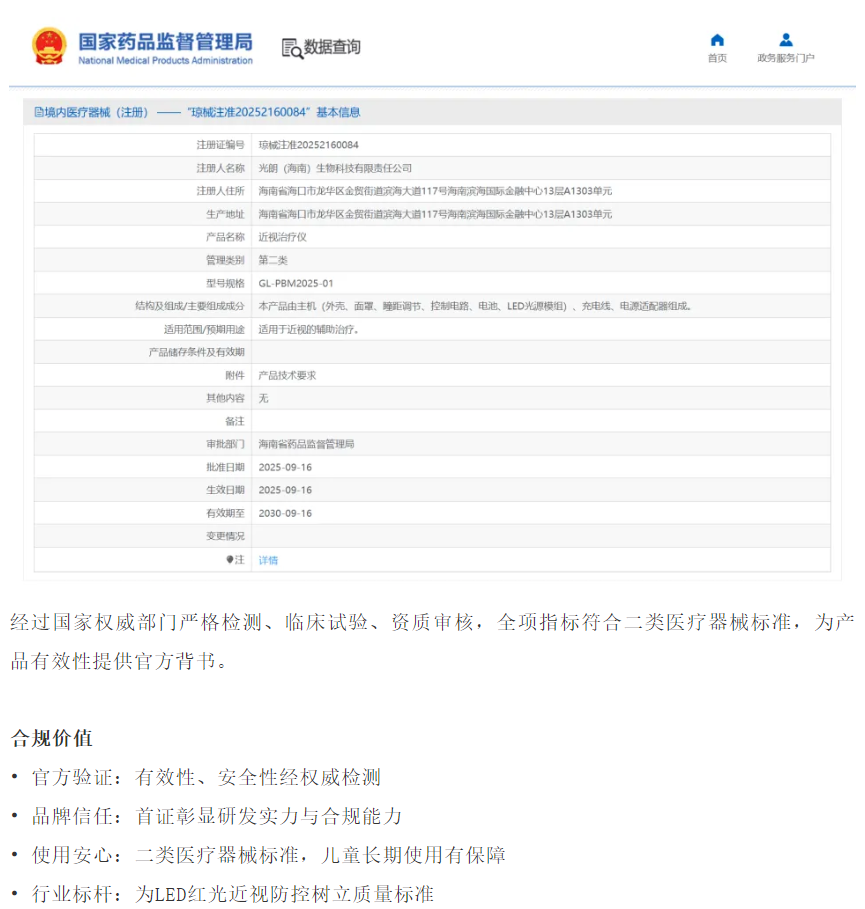Click registrant name 光朗（海南）生物科技有限责任公司
The width and height of the screenshot is (865, 909).
point(335,168)
